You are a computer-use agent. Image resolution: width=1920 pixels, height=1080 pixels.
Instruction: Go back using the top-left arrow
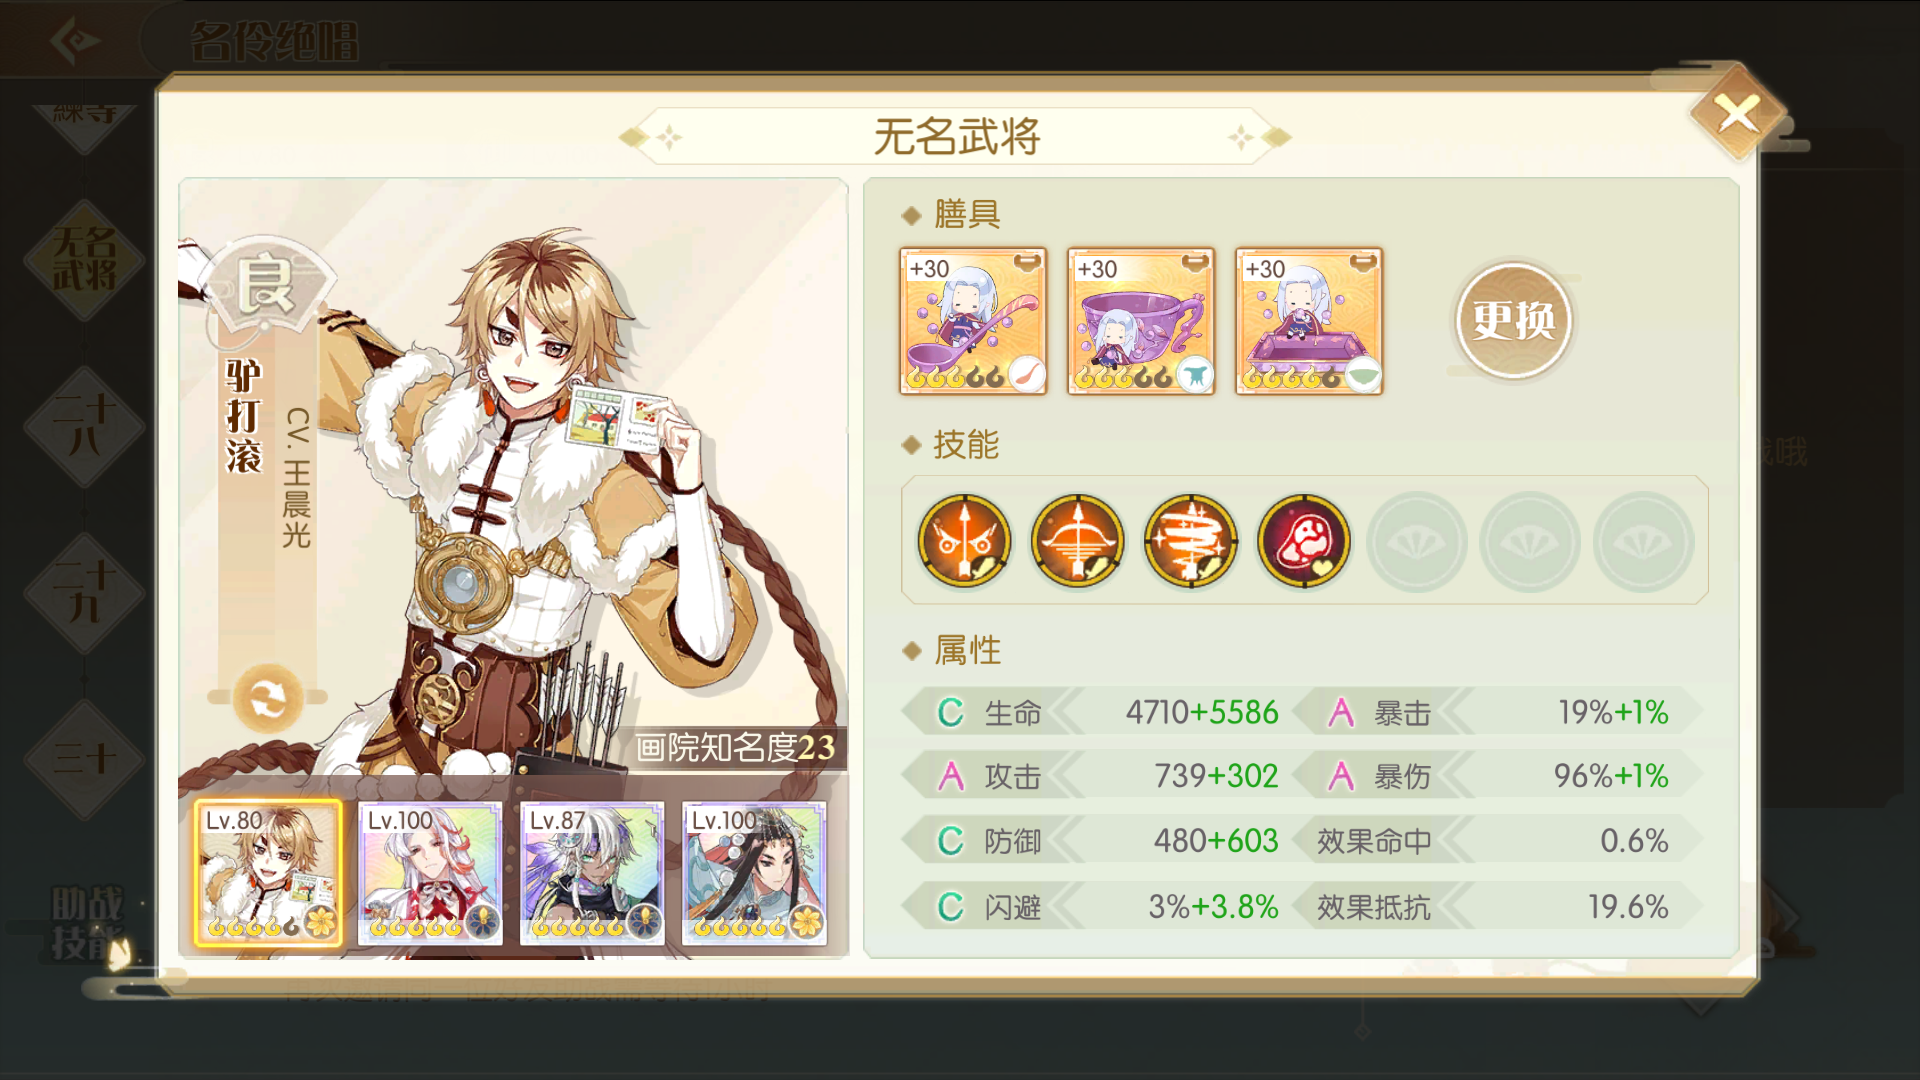[75, 41]
